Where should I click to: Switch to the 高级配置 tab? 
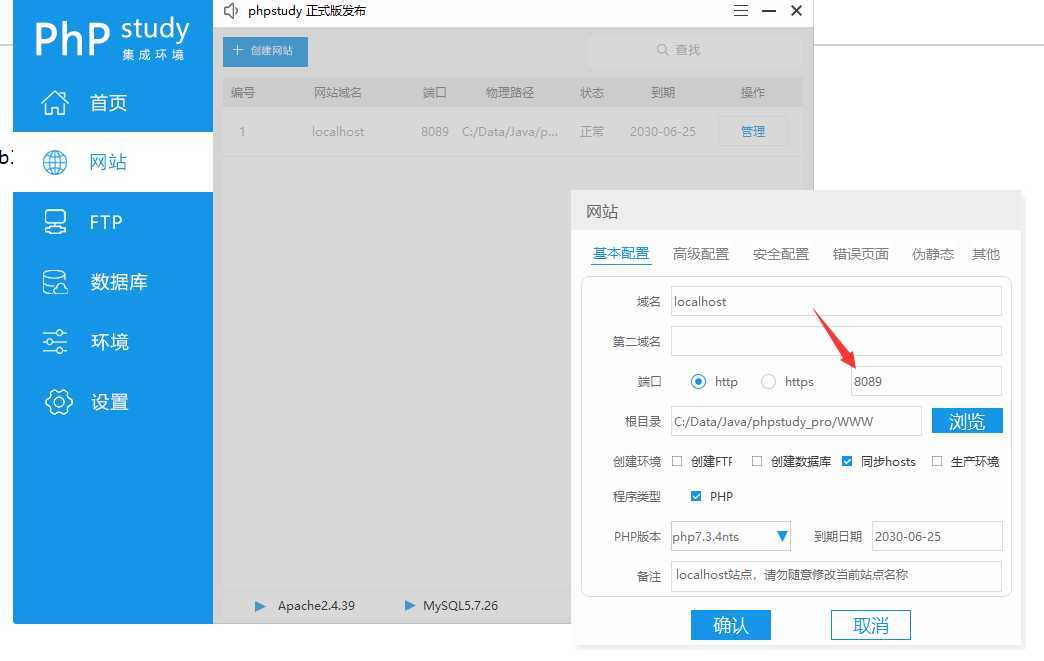tap(700, 254)
